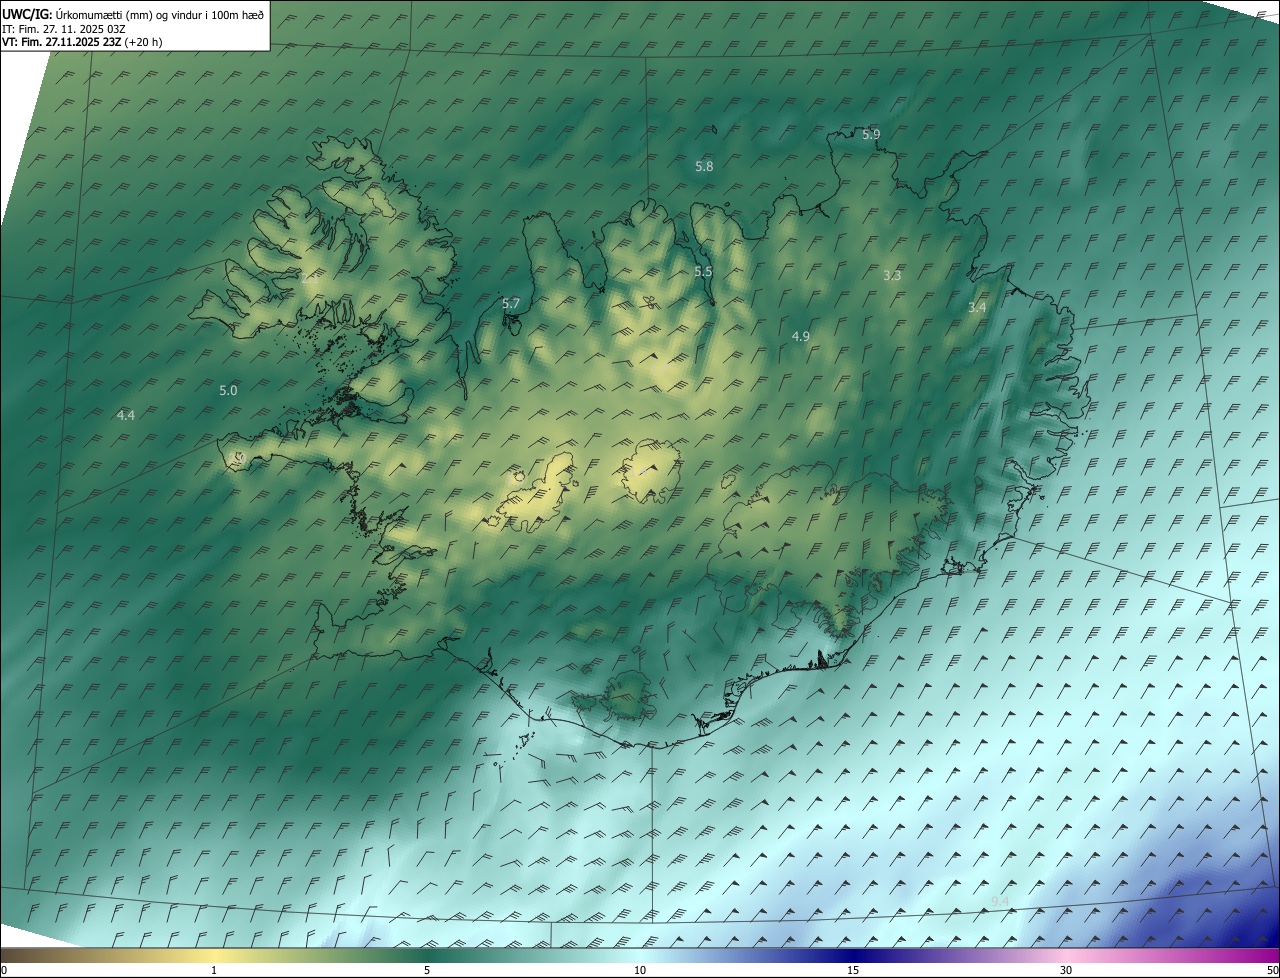Image resolution: width=1280 pixels, height=978 pixels.
Task: Click the 9.4 value label on the map
Action: tap(1000, 902)
